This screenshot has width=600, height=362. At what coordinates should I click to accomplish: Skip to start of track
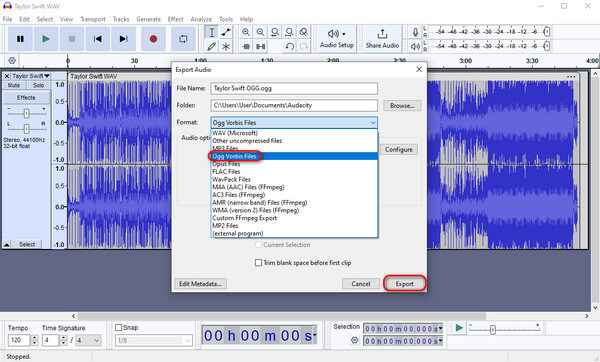[x=98, y=39]
